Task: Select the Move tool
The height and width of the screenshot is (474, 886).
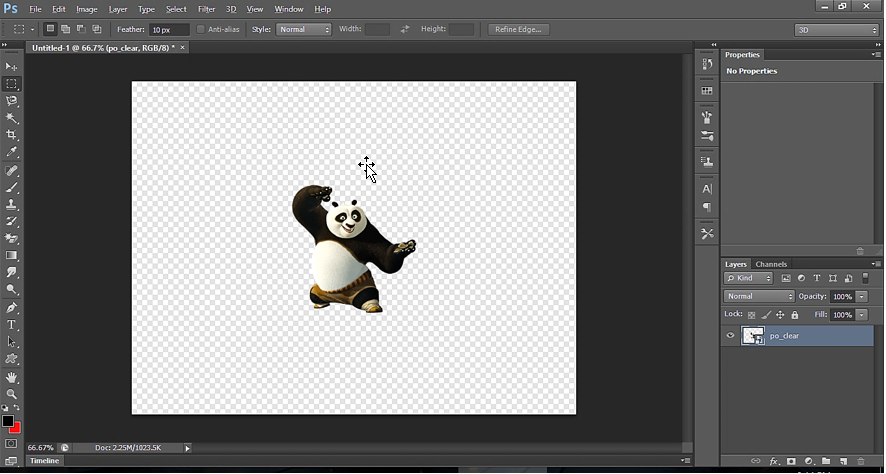Action: [11, 67]
